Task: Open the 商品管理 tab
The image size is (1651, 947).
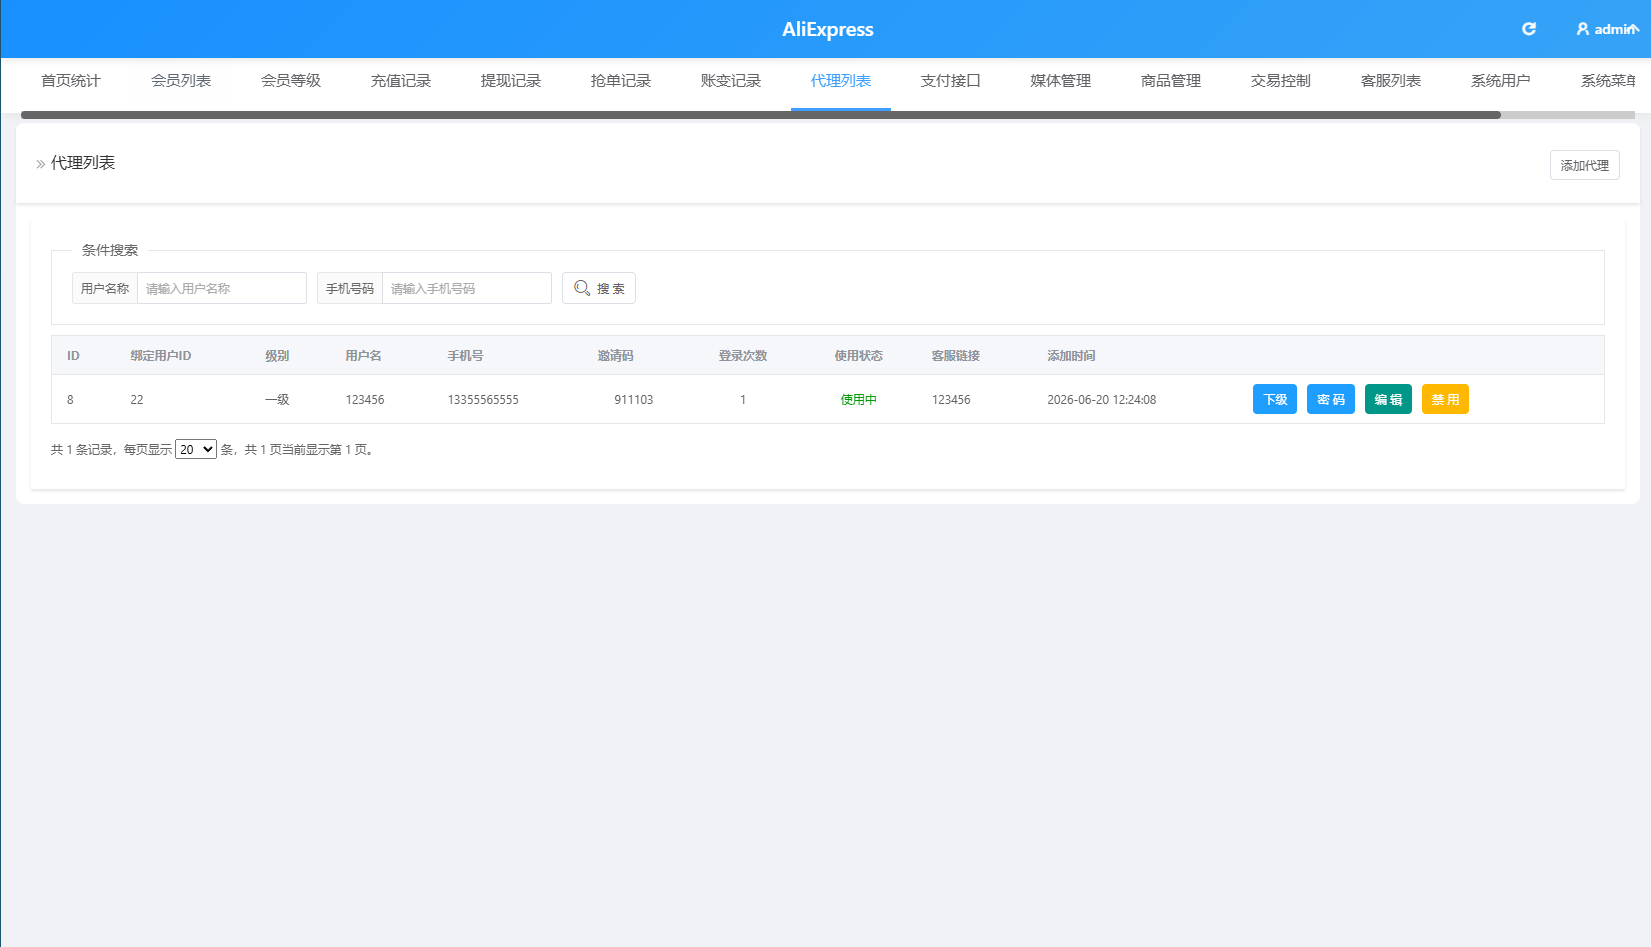Action: coord(1171,81)
